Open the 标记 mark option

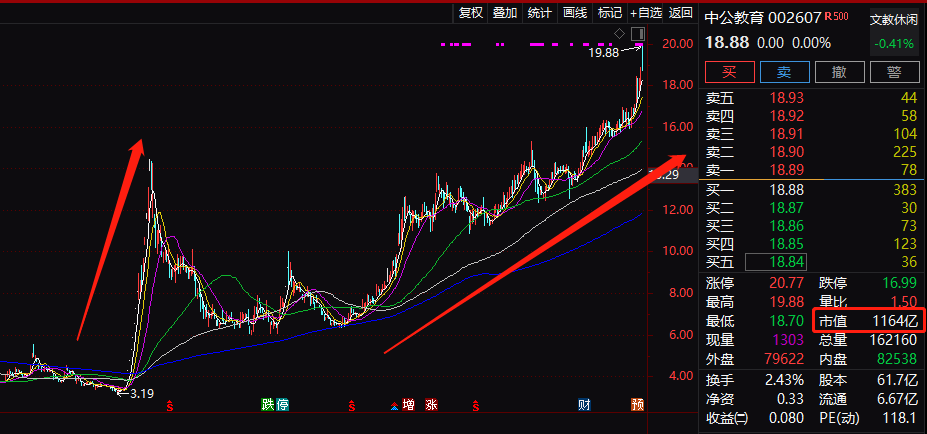point(610,13)
